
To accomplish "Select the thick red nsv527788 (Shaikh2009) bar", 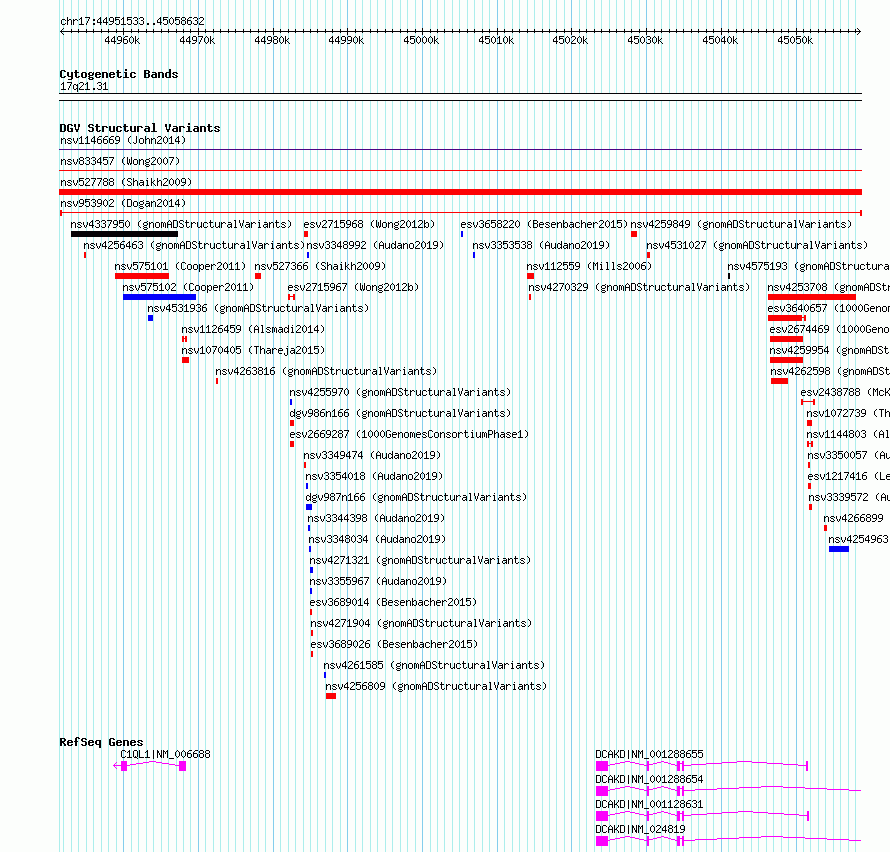I will point(460,192).
